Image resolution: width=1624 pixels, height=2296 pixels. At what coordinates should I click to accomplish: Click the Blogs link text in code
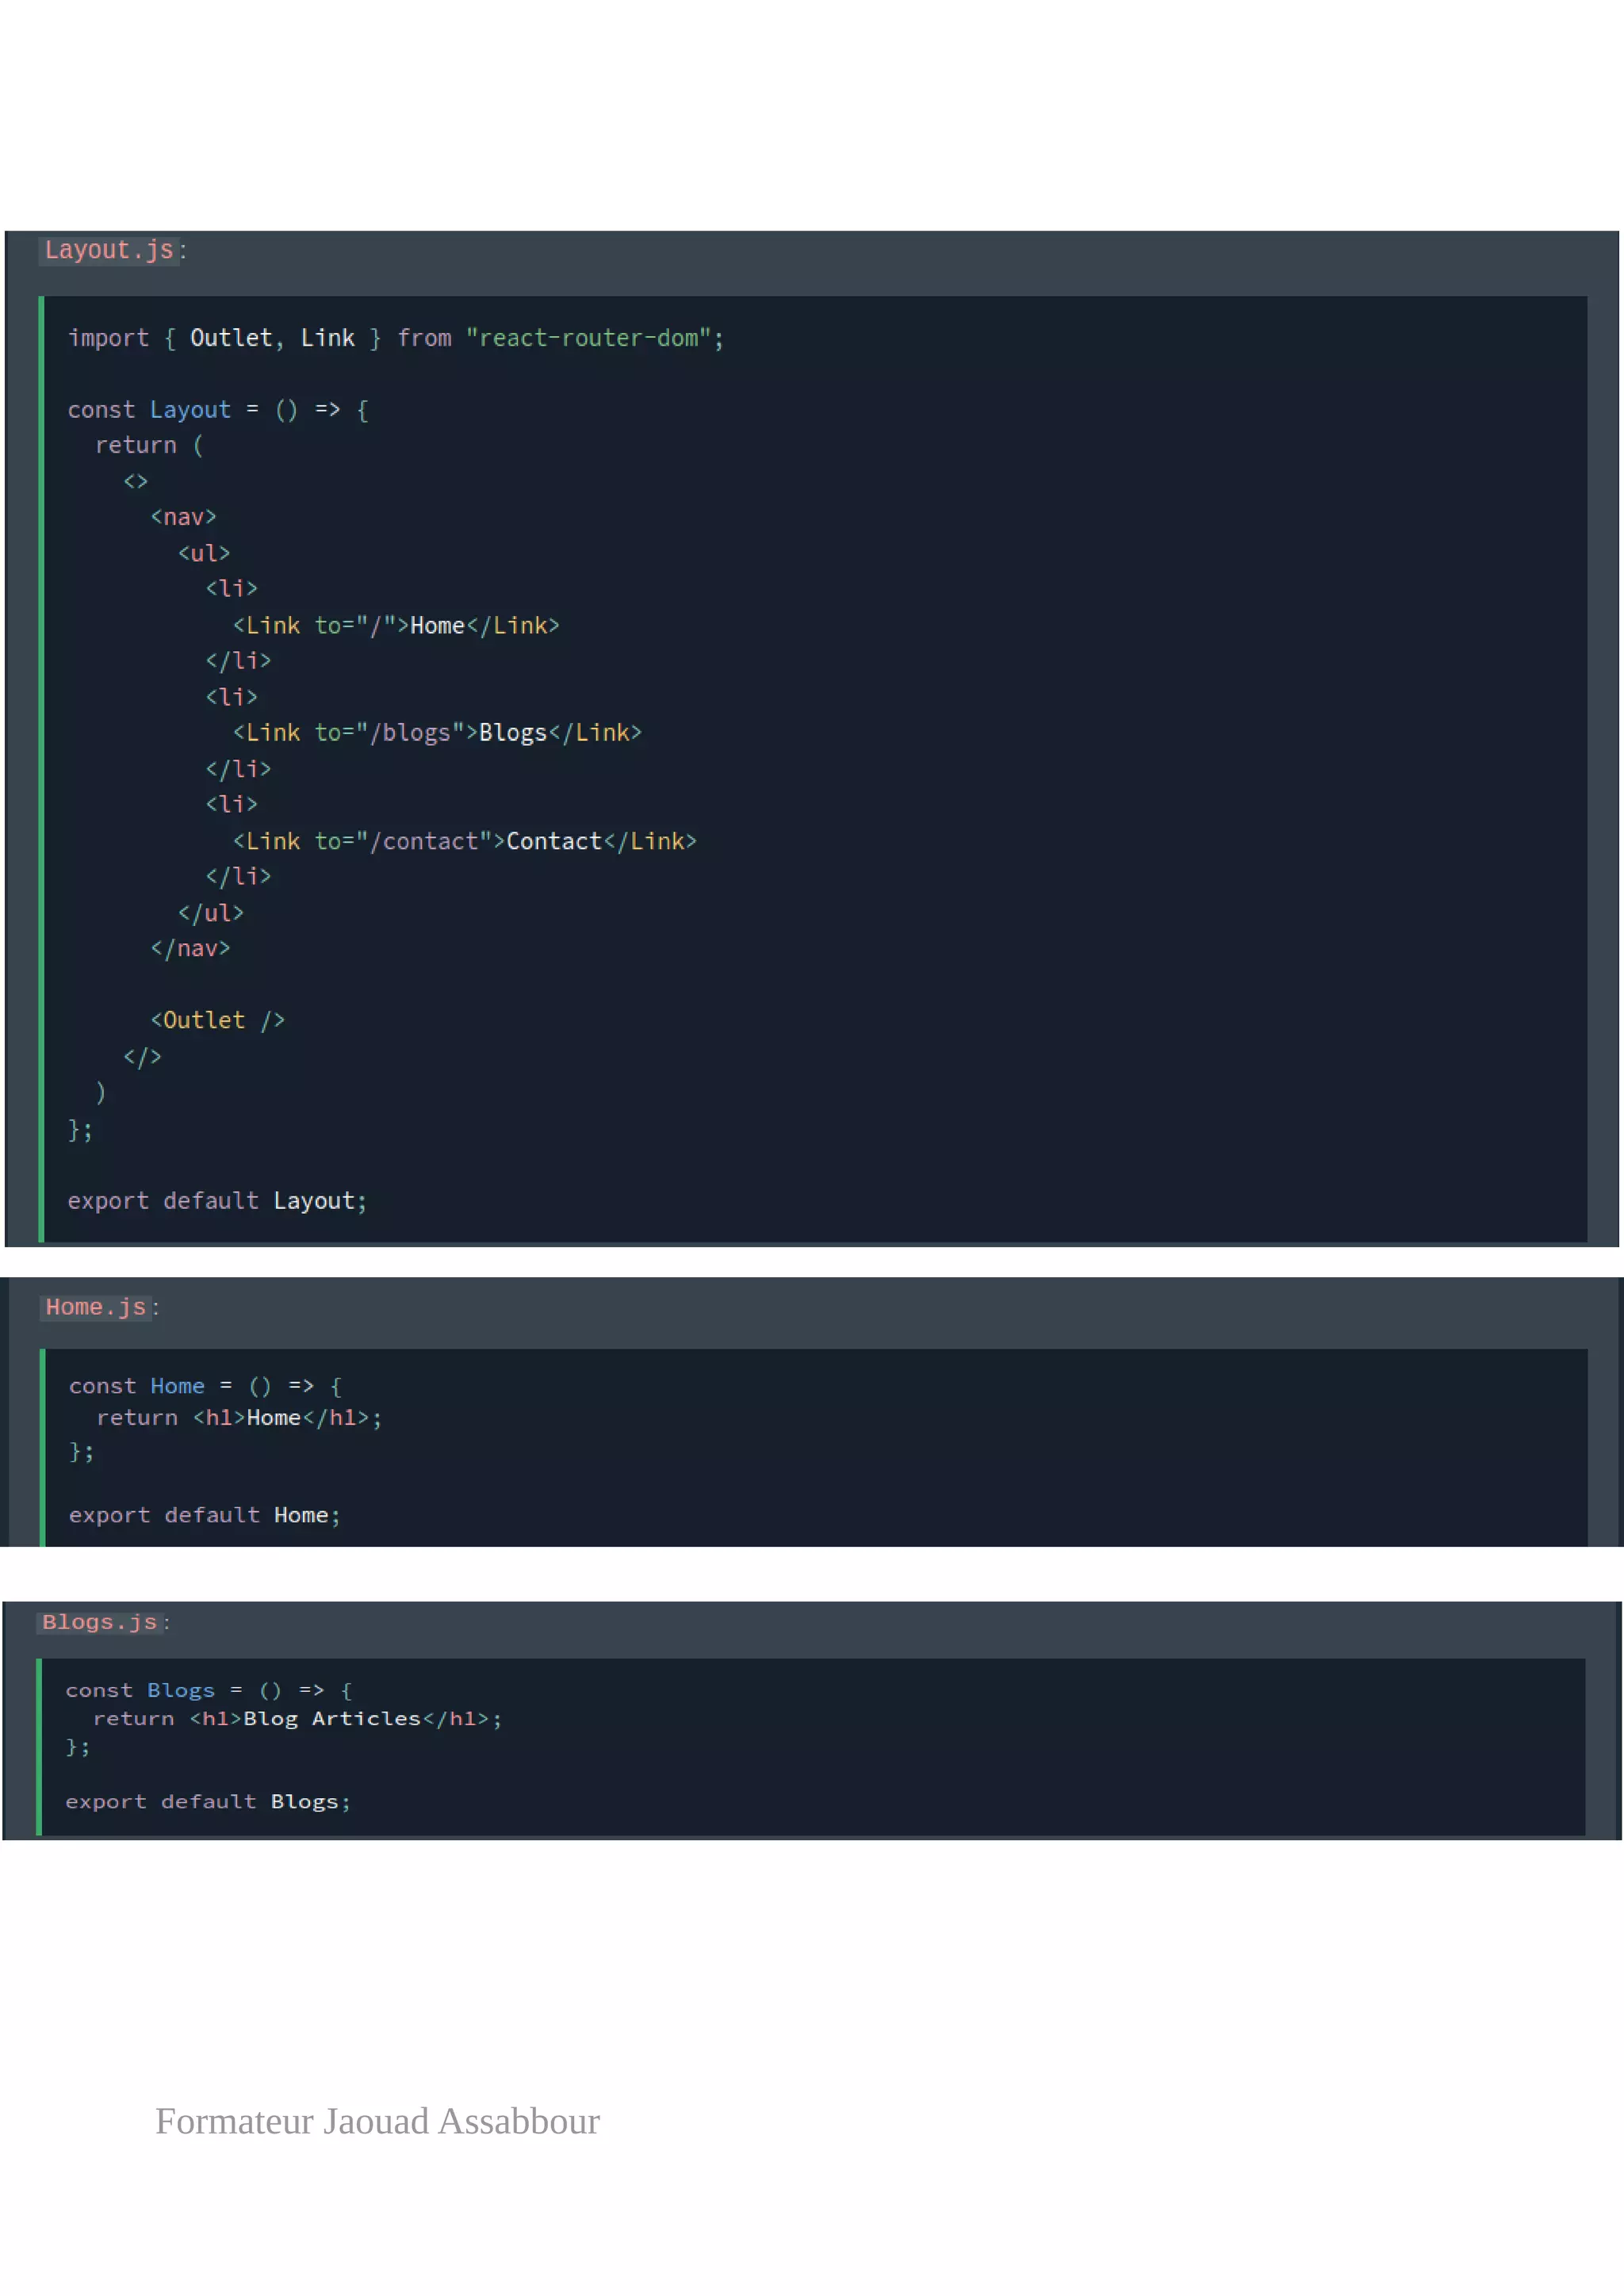coord(512,733)
